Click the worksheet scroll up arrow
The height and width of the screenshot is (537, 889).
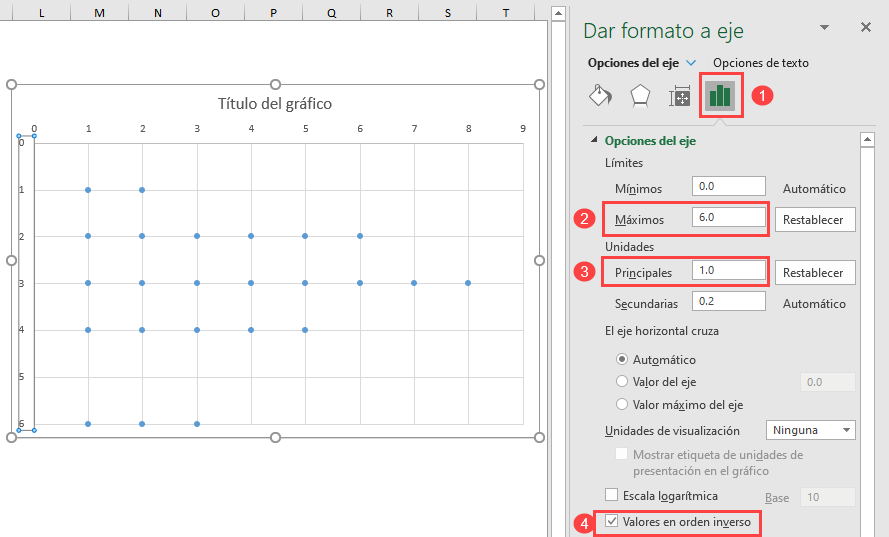tap(558, 14)
